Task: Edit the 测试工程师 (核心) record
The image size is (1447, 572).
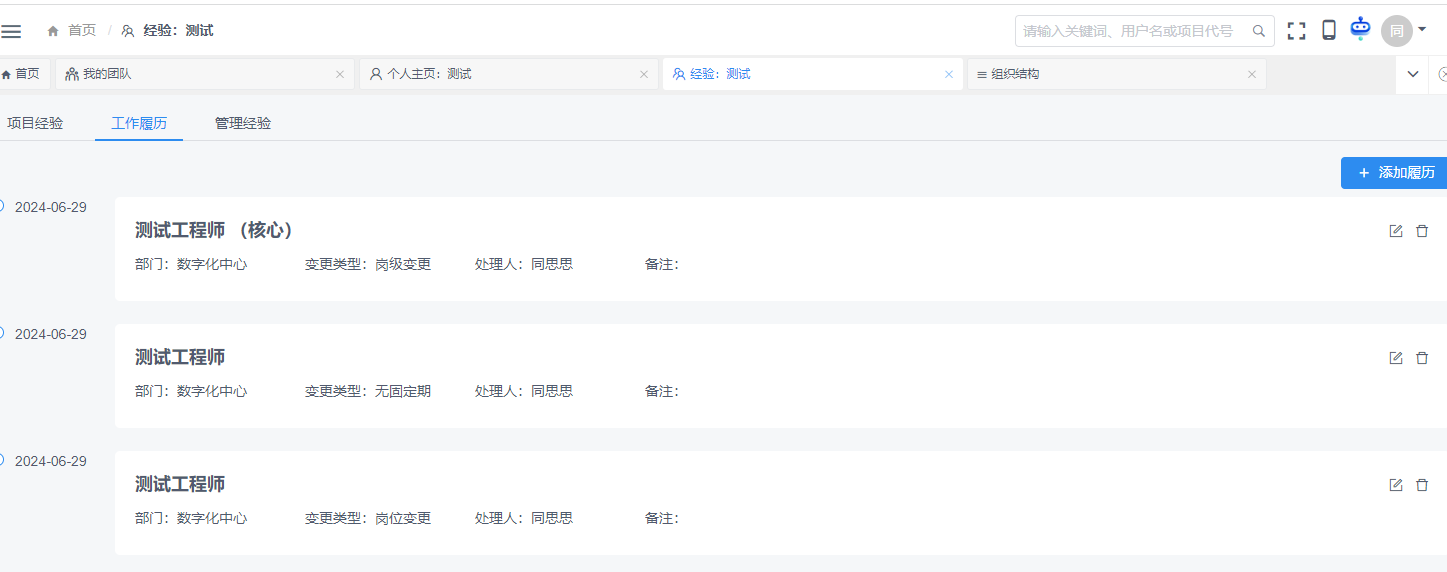Action: pos(1396,231)
